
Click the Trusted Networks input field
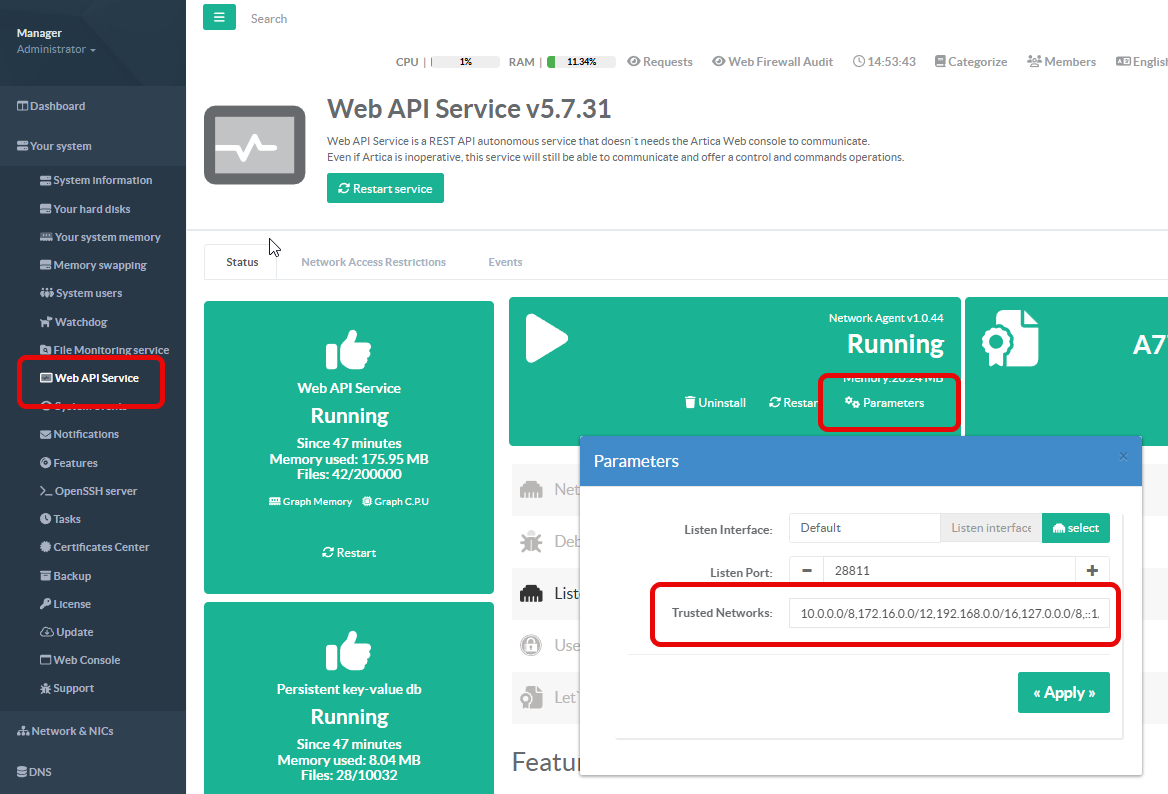coord(948,612)
